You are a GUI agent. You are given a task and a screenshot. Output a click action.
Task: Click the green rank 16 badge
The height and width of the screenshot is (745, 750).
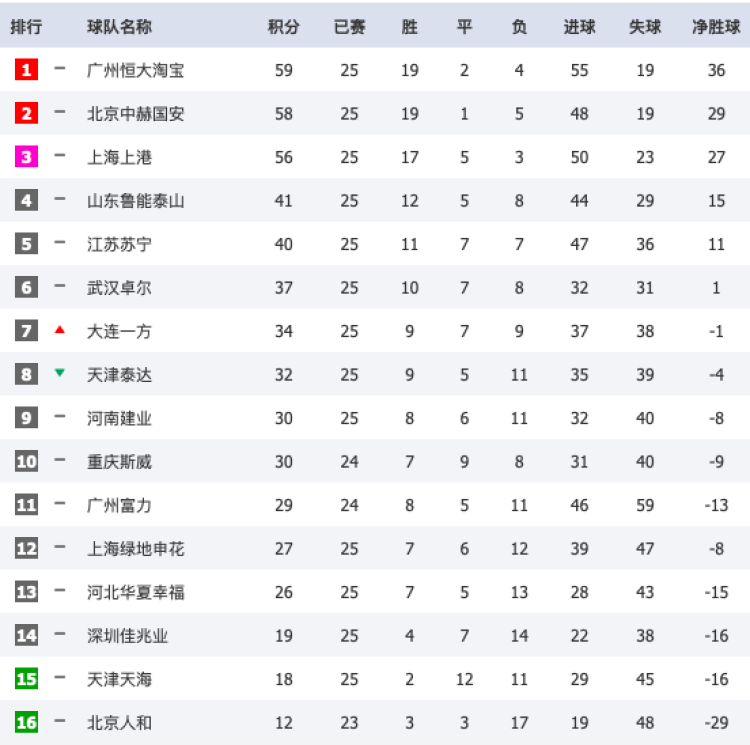point(26,723)
